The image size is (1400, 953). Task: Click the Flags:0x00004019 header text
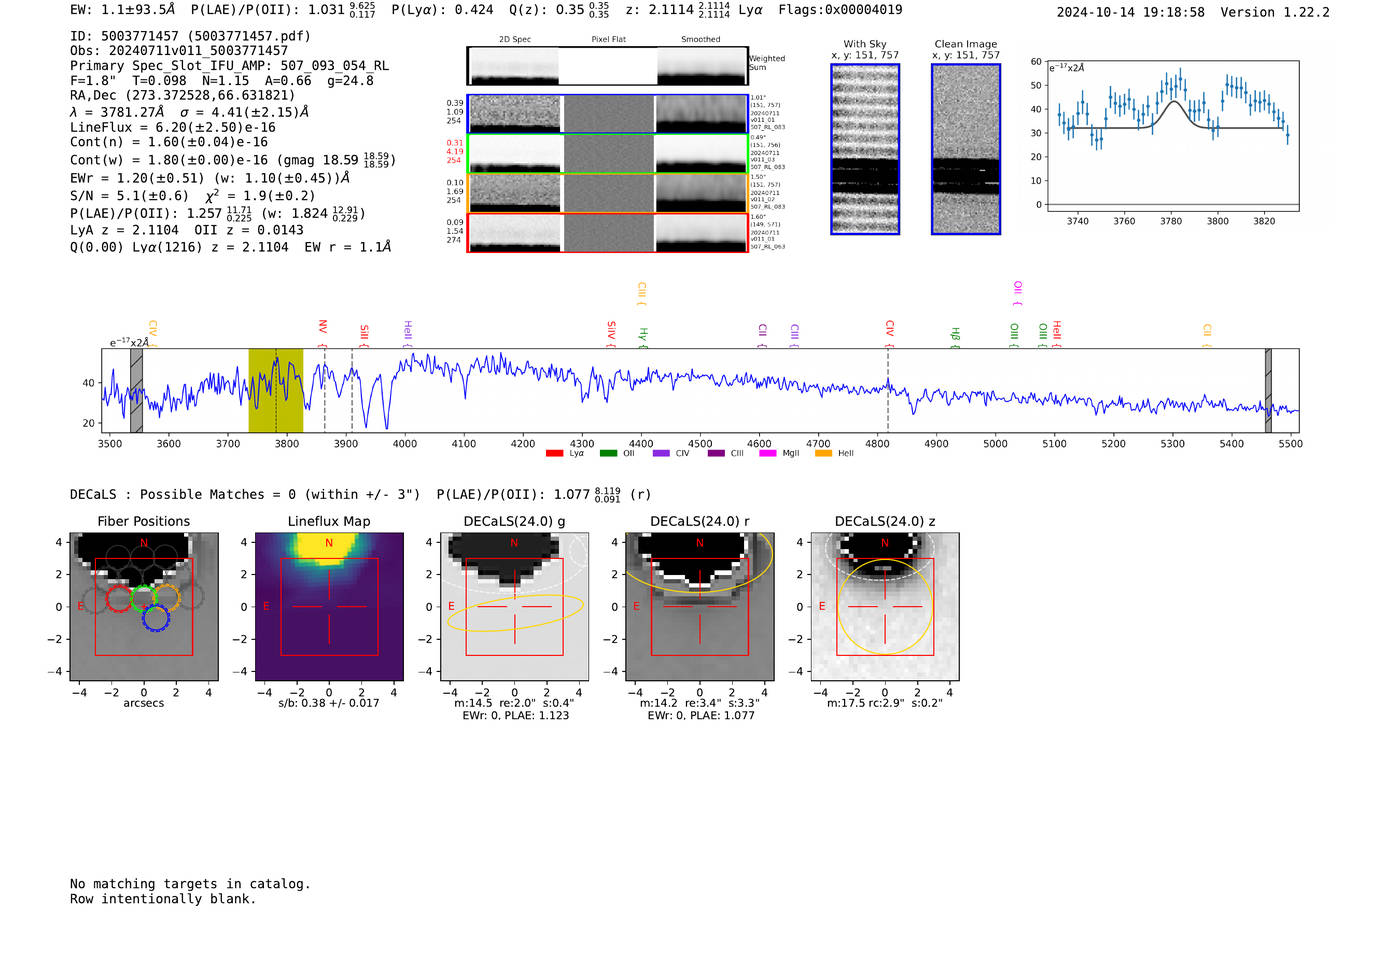pos(840,10)
